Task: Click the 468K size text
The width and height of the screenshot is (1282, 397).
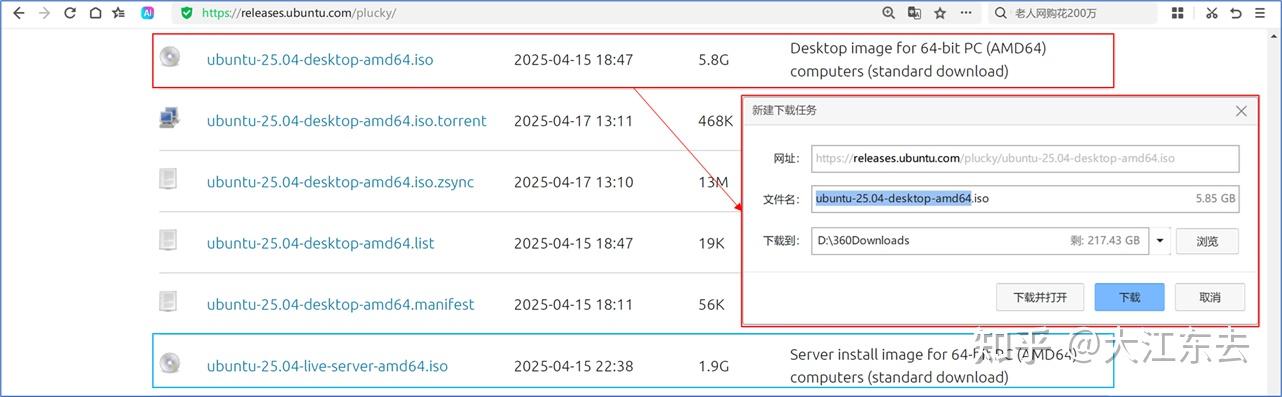Action: (716, 121)
